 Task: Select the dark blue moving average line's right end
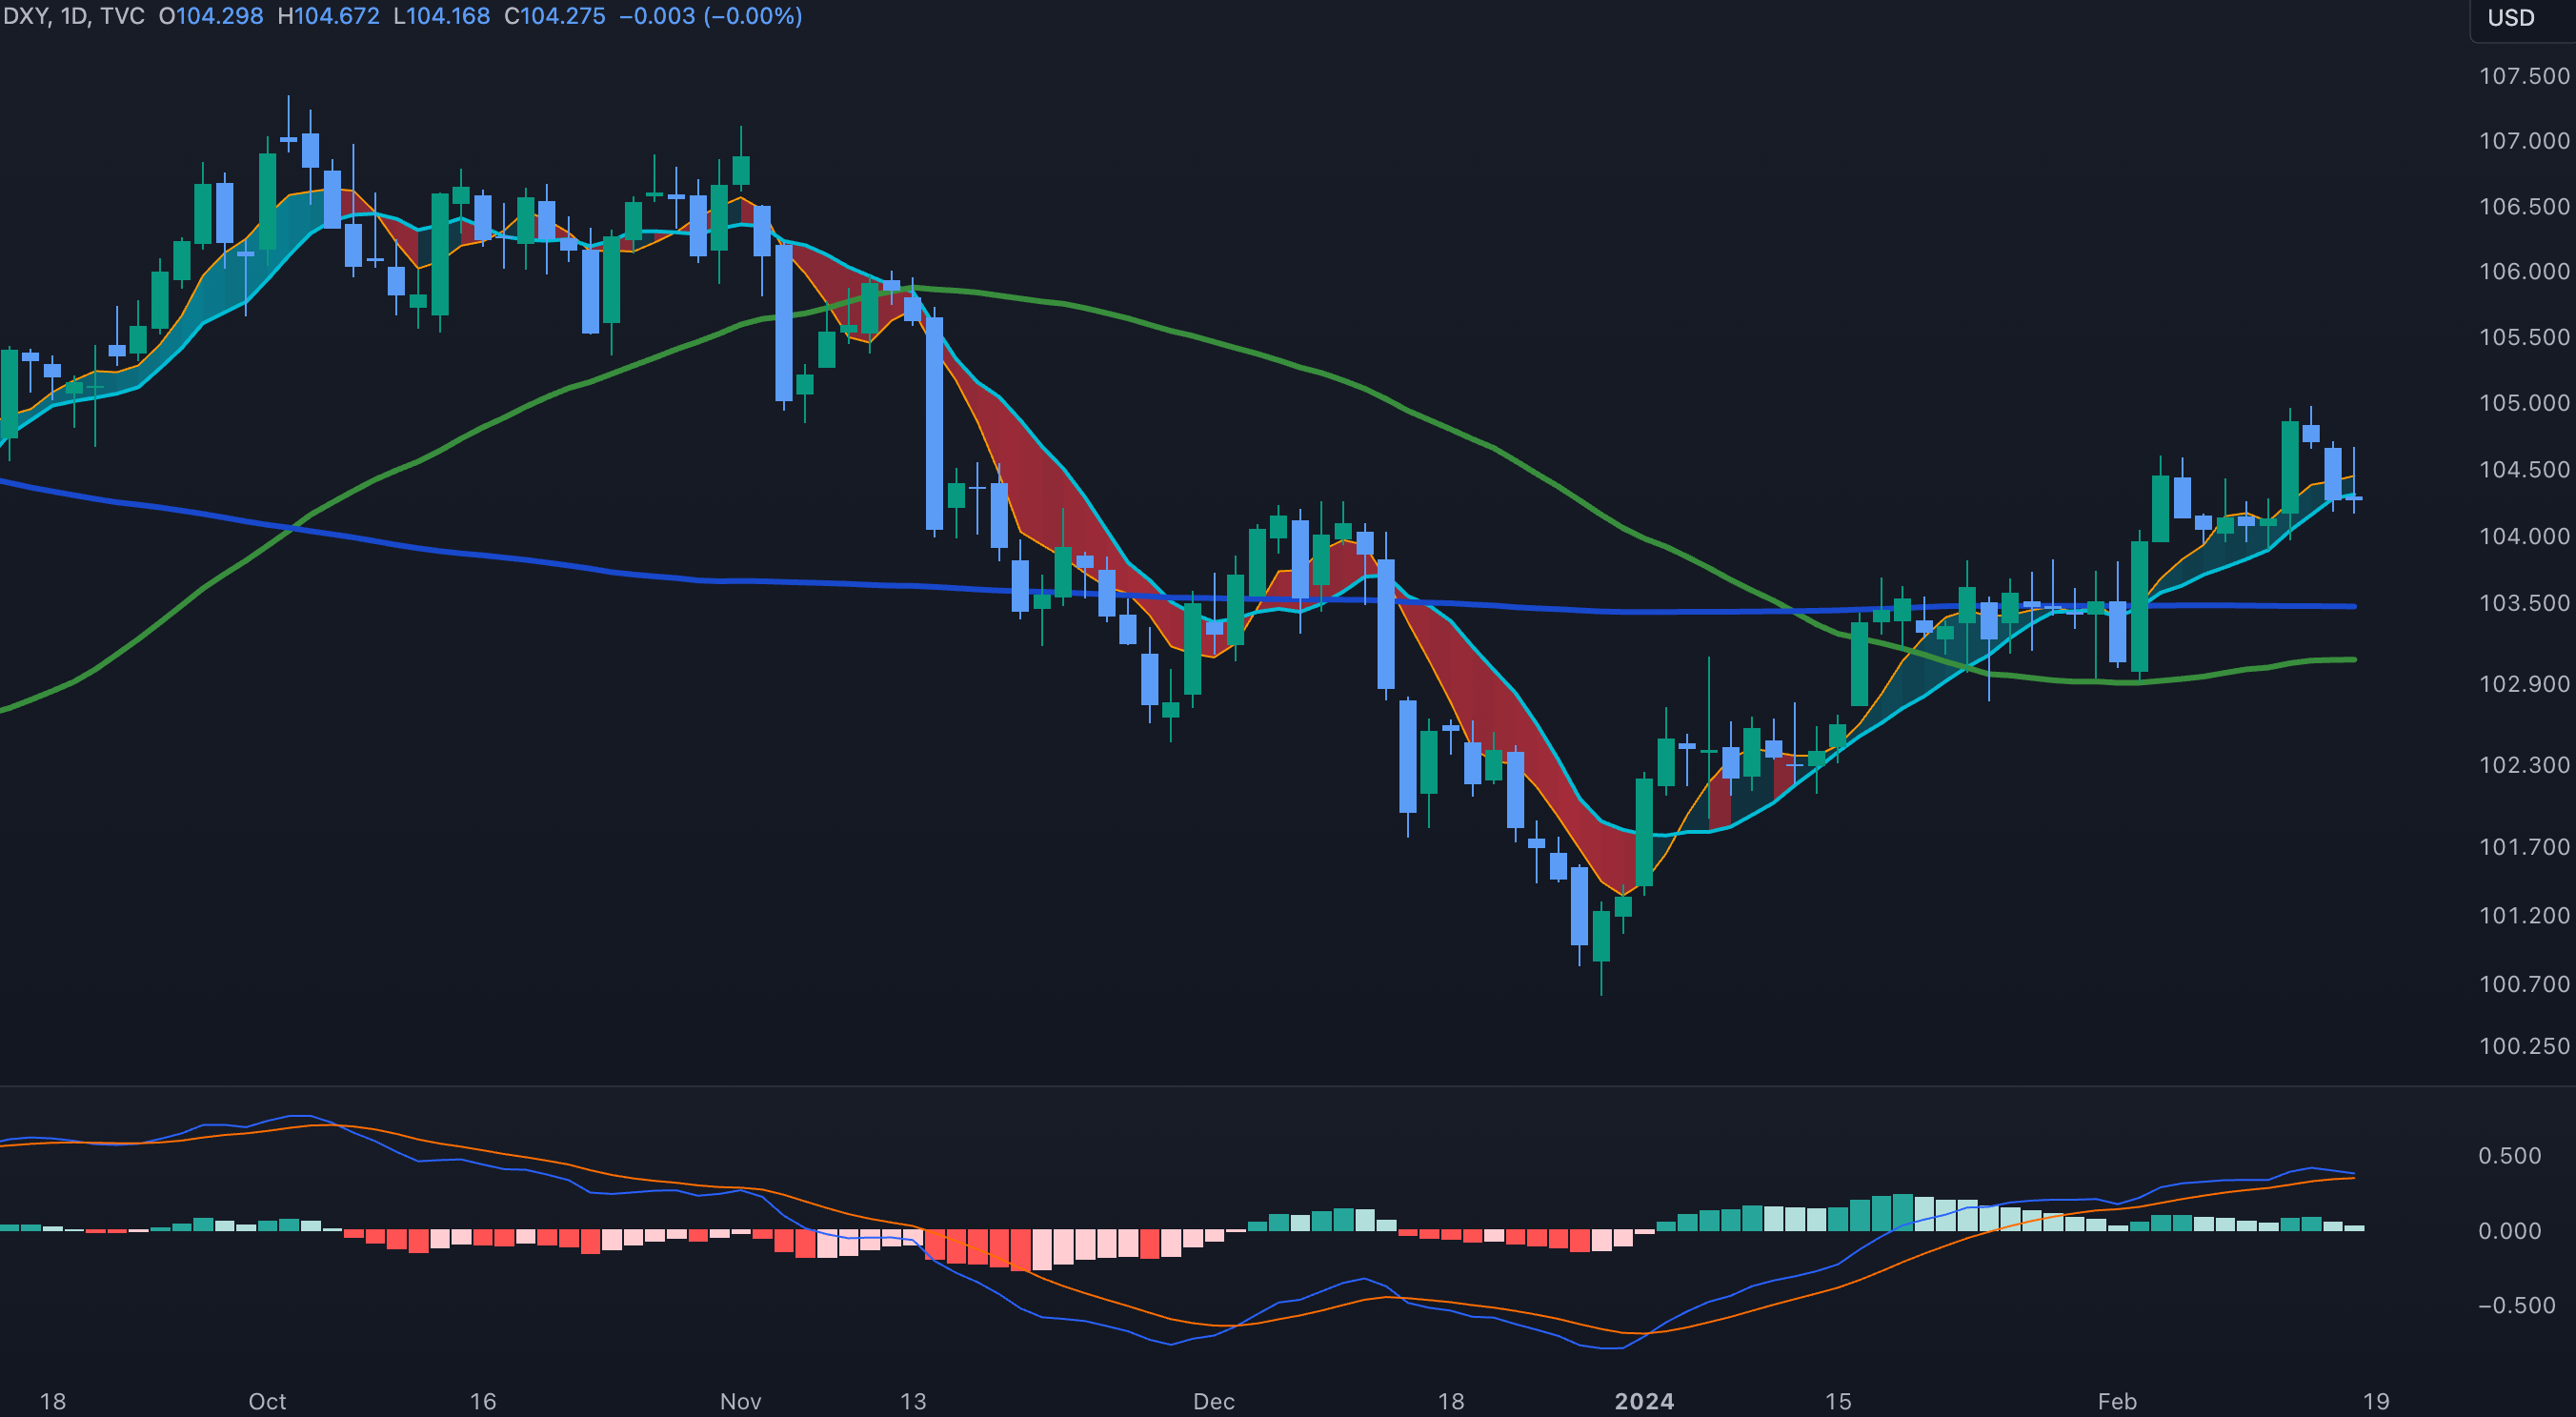point(2352,606)
